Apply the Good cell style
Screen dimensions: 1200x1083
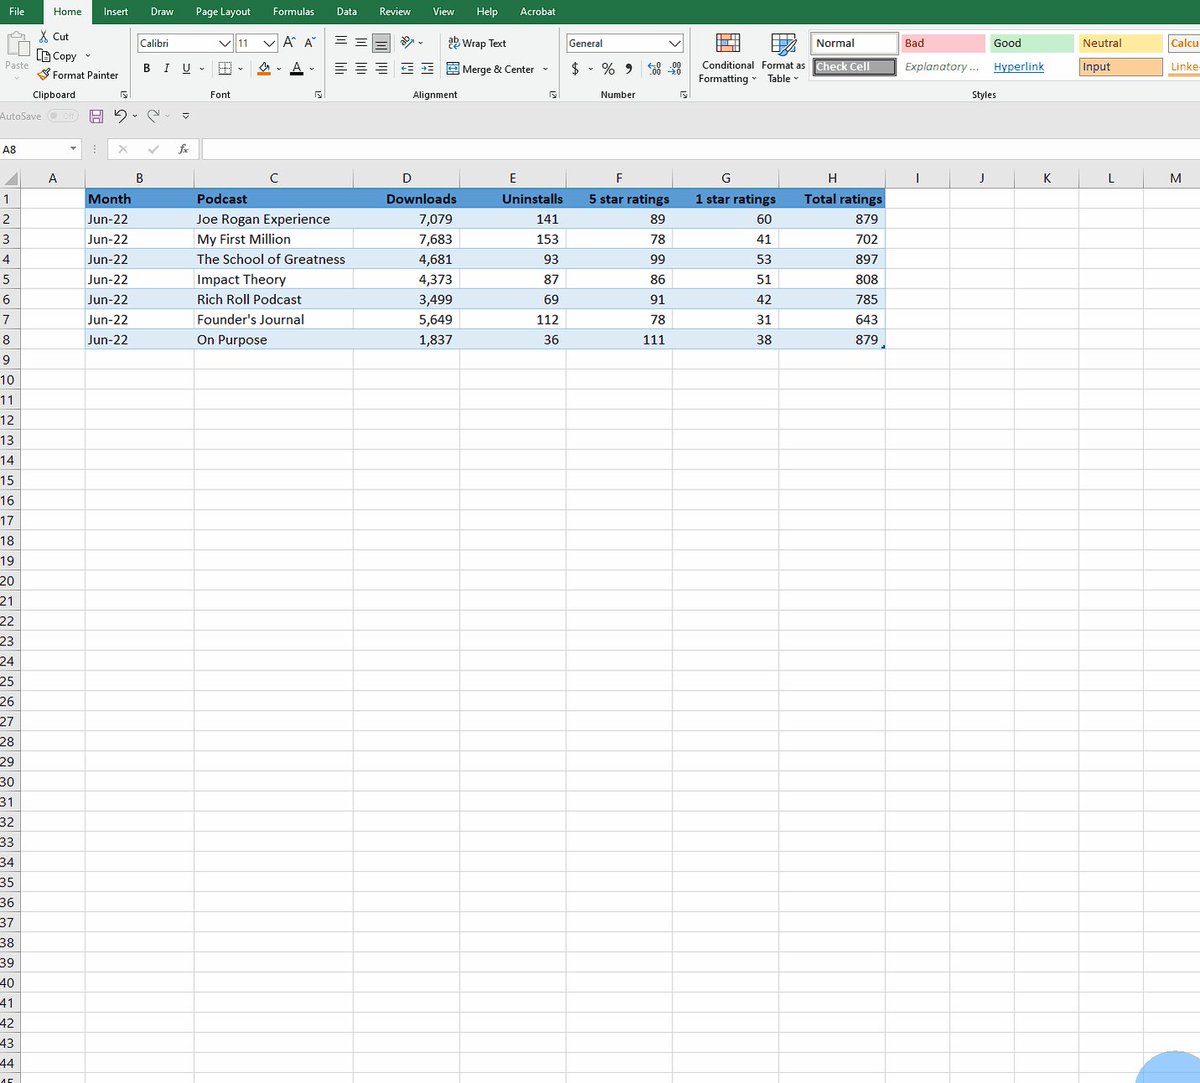click(1031, 43)
